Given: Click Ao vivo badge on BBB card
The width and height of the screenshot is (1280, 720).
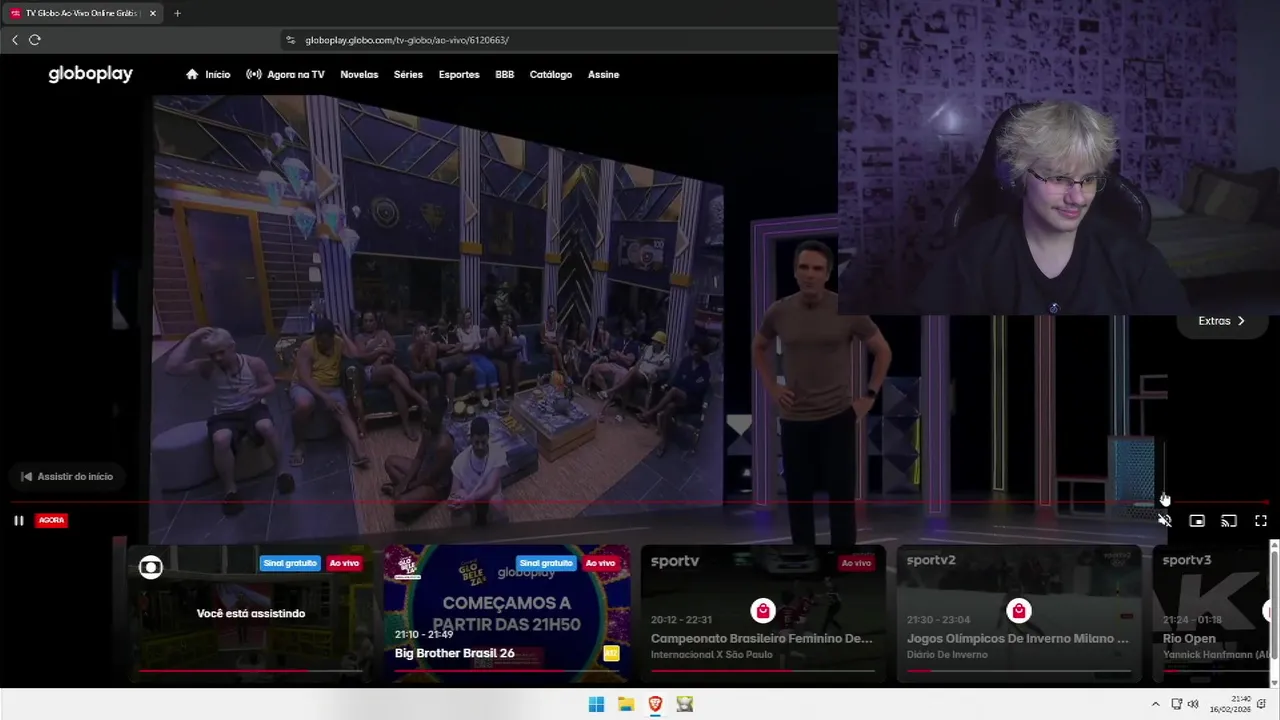Looking at the screenshot, I should click(600, 563).
